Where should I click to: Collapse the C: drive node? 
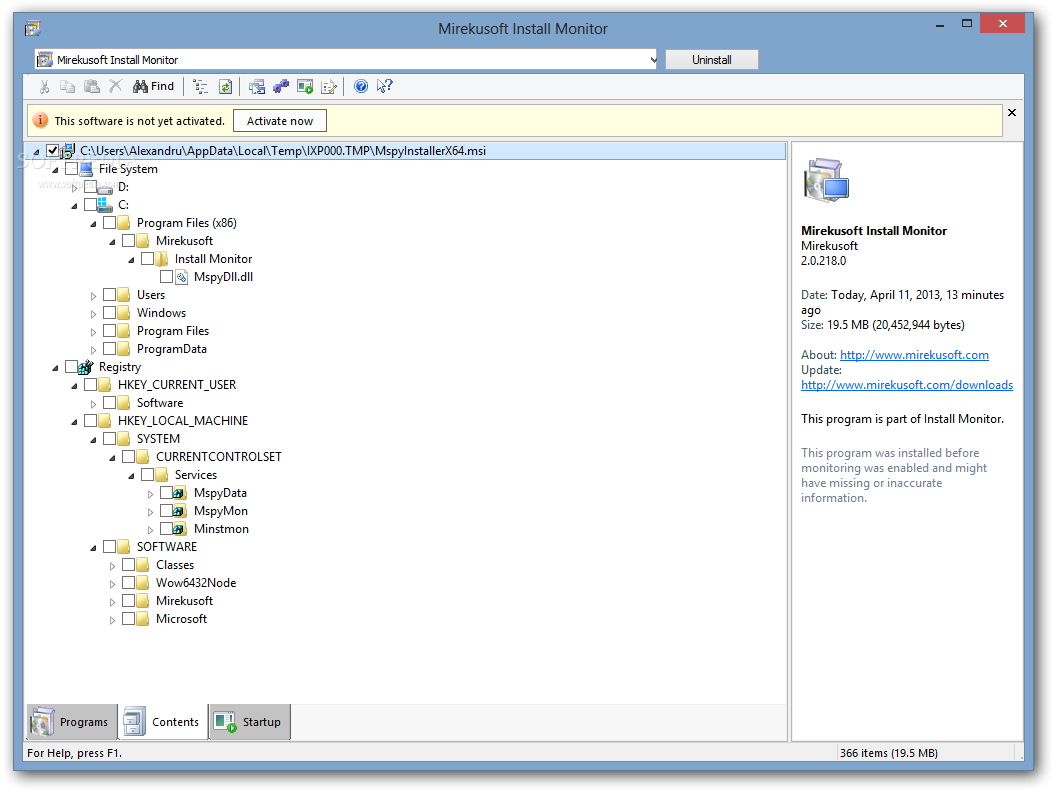[x=75, y=206]
